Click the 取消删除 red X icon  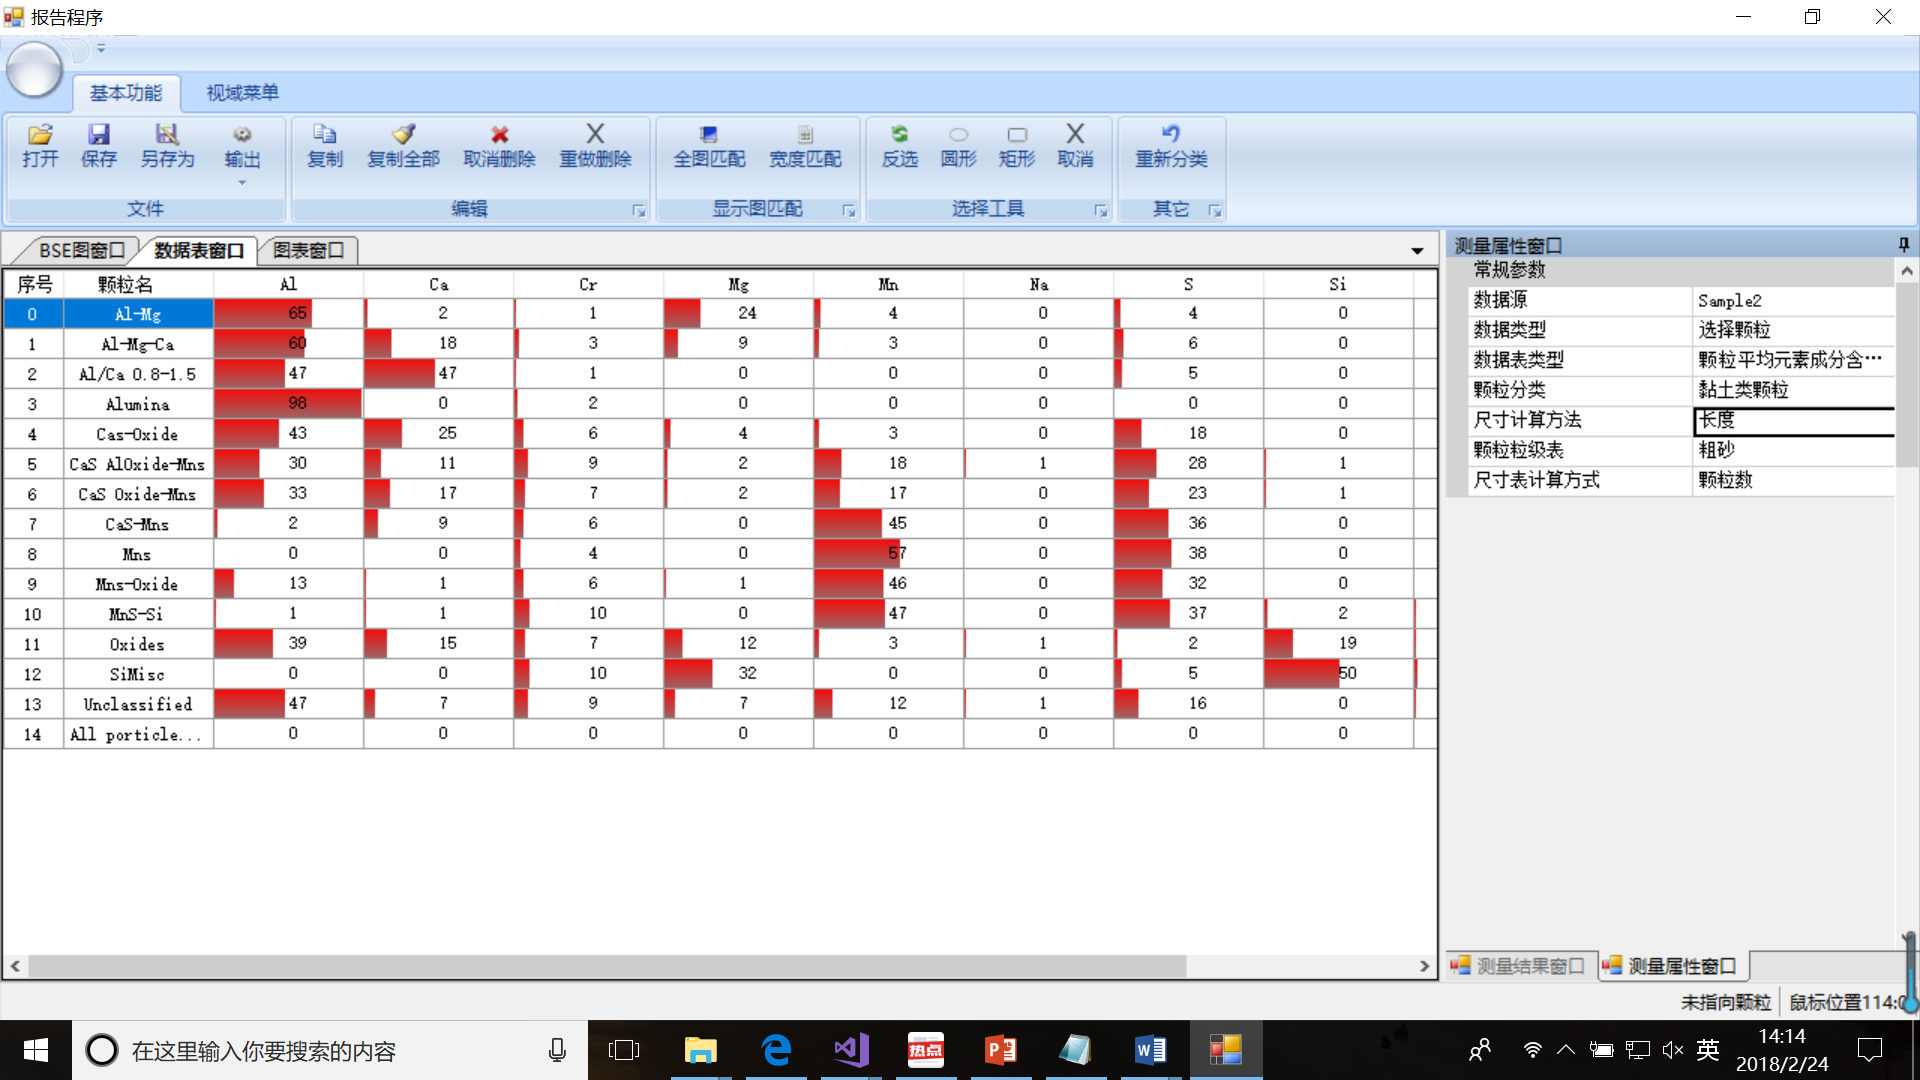tap(499, 135)
